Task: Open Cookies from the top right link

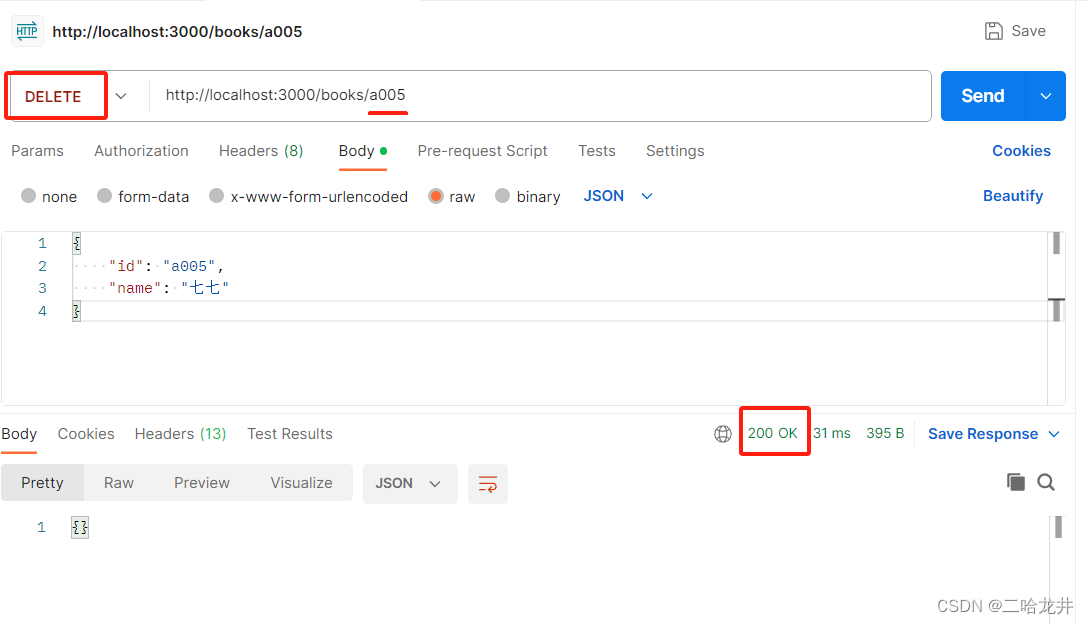Action: point(1021,150)
